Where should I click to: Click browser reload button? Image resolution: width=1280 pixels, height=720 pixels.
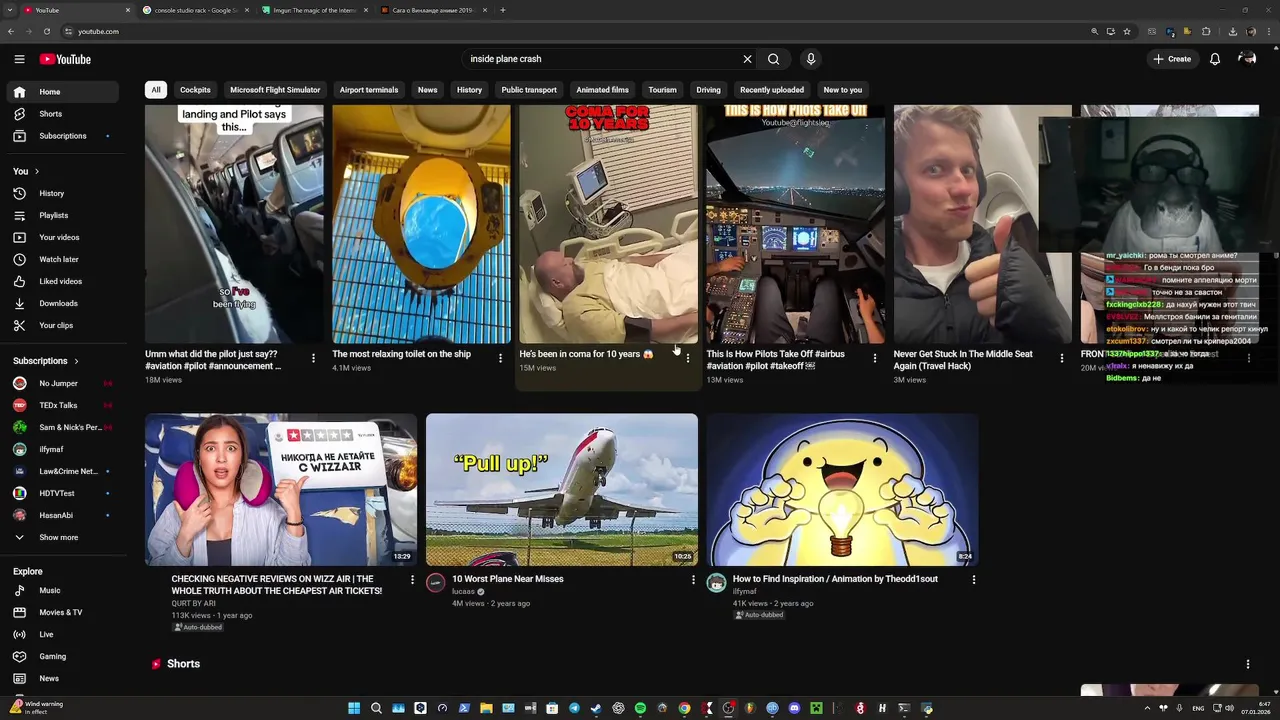point(47,31)
